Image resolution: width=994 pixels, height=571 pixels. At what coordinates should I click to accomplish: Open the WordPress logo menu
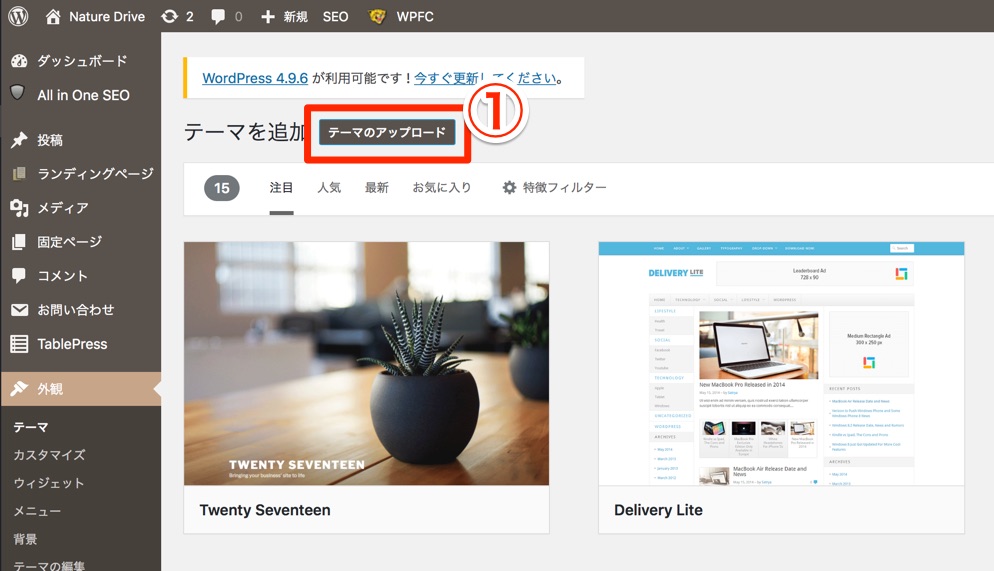(18, 16)
